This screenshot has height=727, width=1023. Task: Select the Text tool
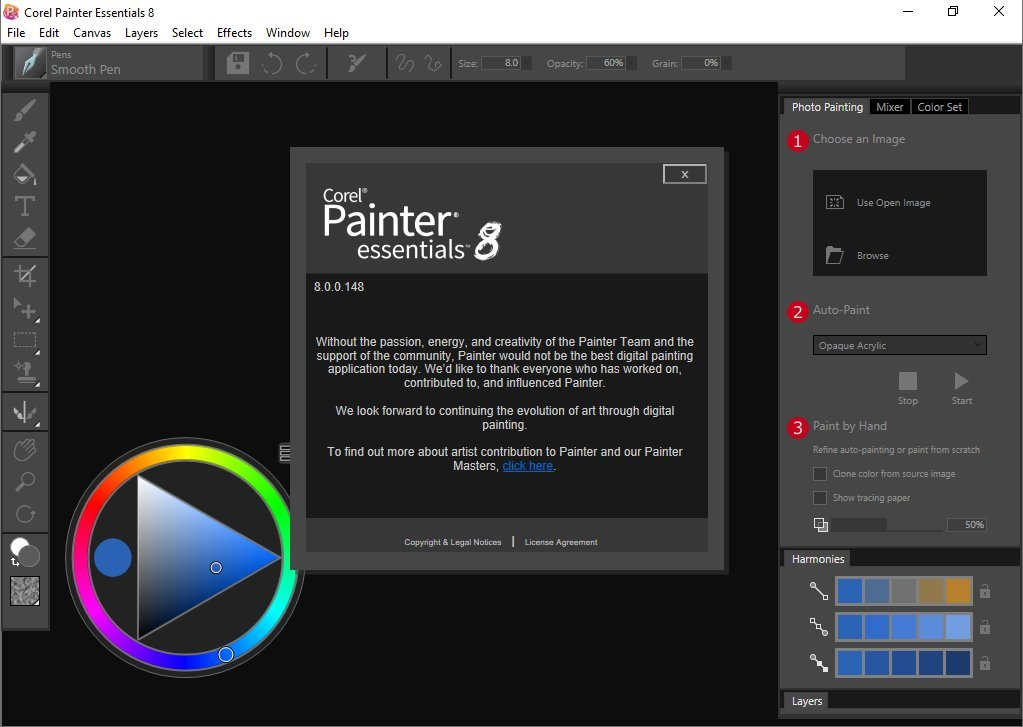(x=25, y=206)
